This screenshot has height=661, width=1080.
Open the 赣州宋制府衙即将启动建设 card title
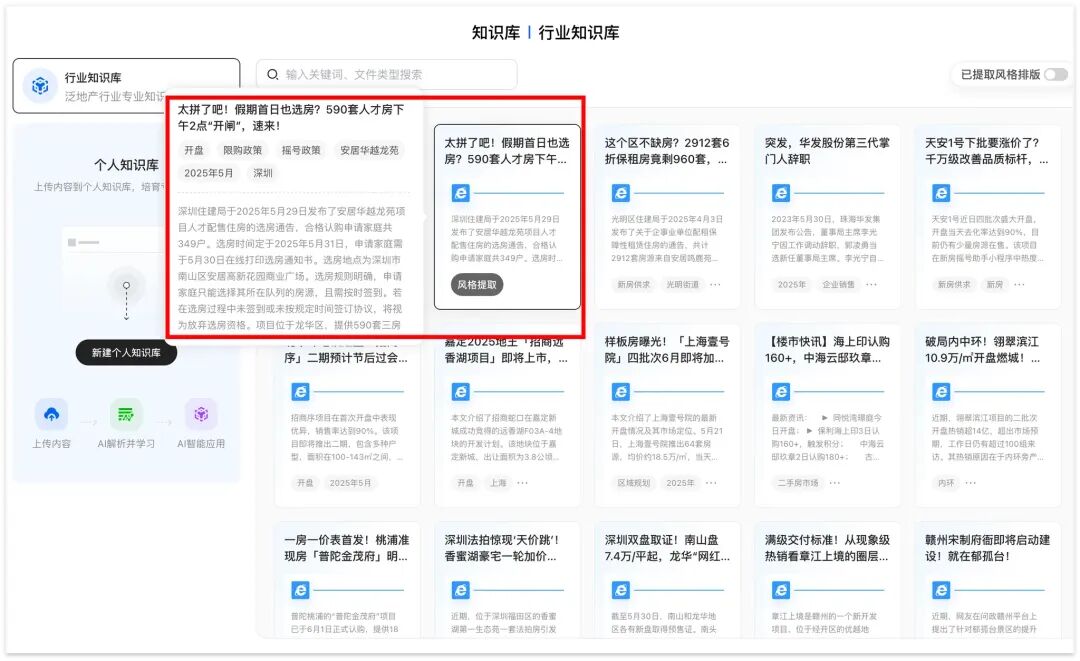(987, 548)
